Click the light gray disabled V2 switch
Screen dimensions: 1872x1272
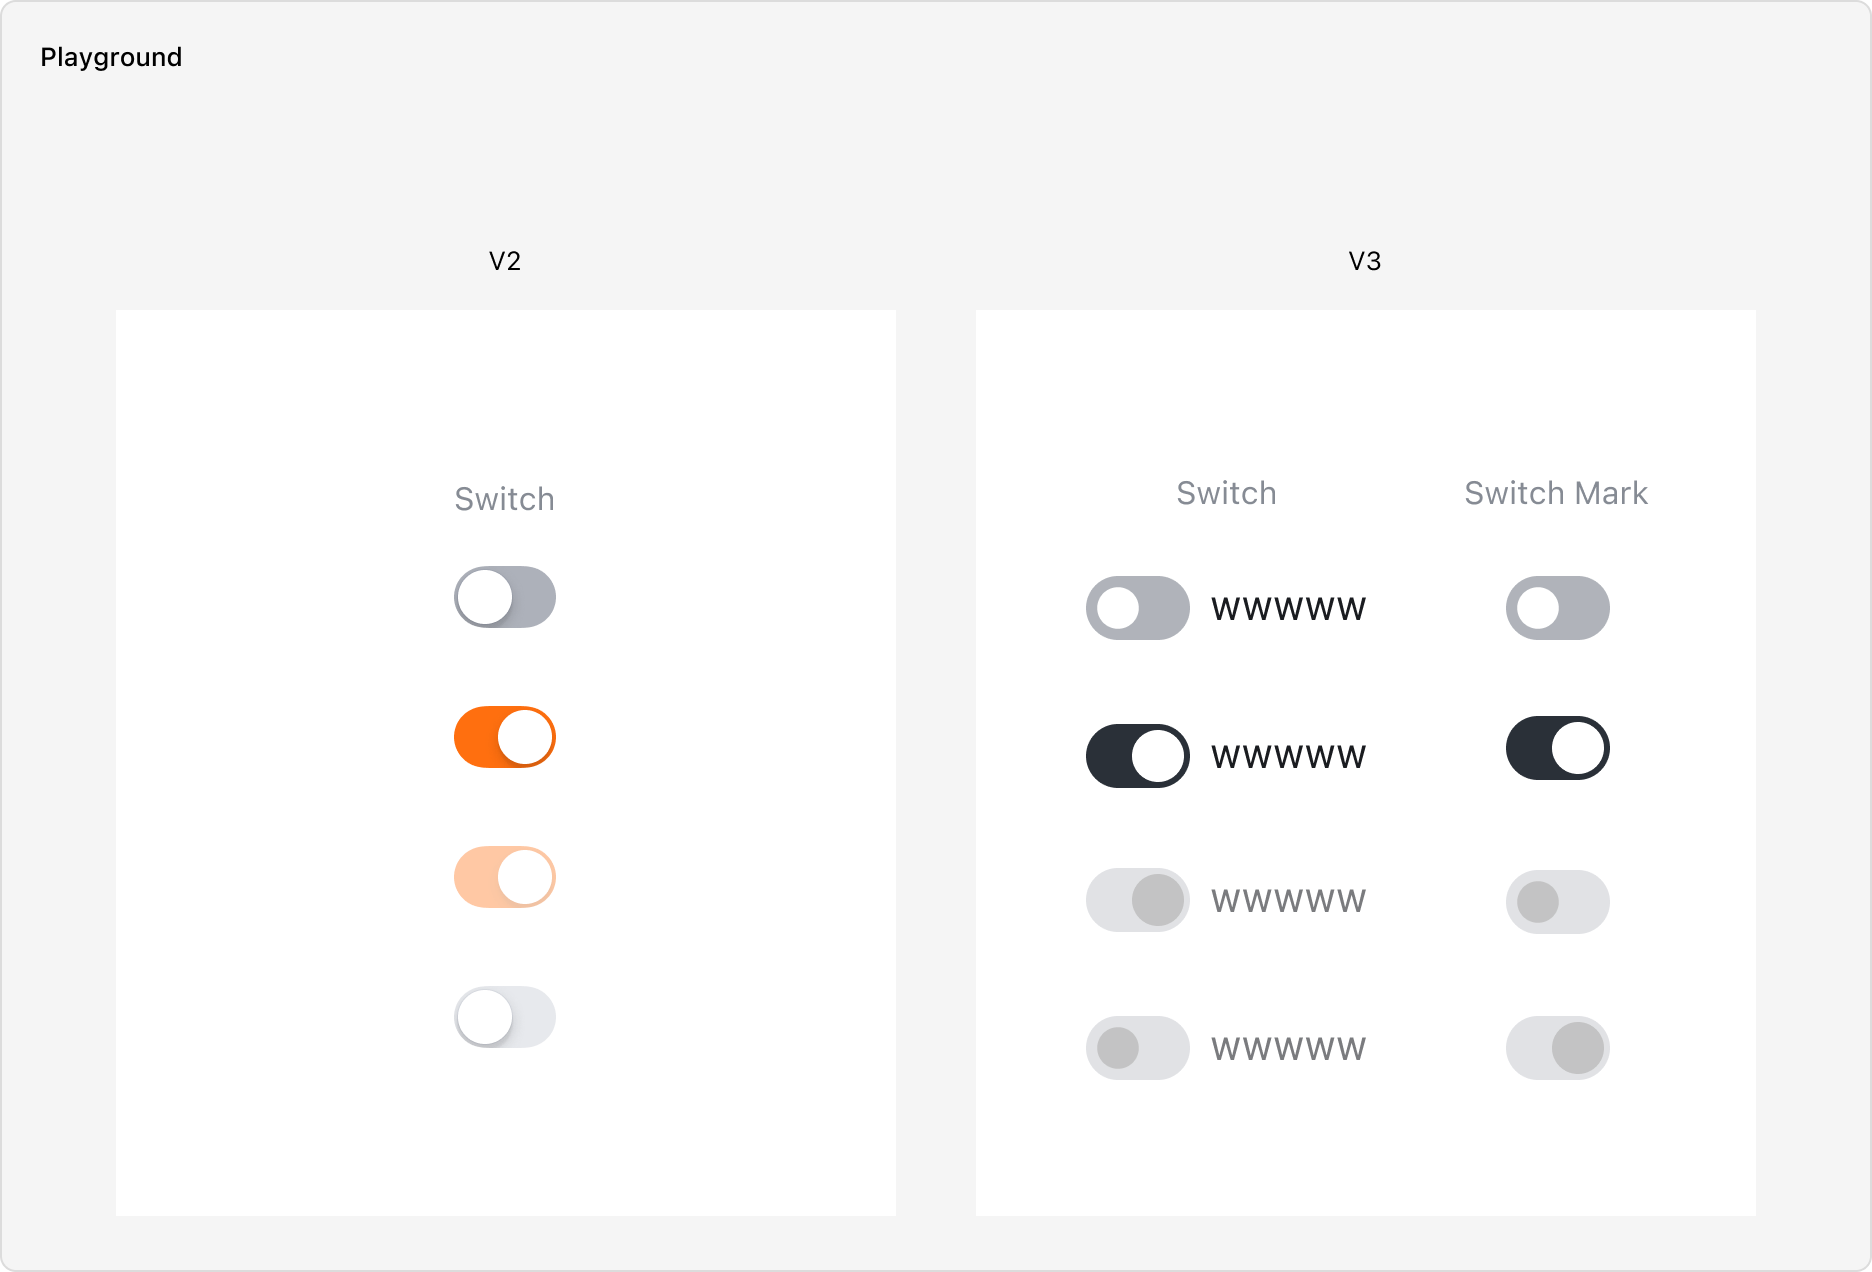[505, 1017]
